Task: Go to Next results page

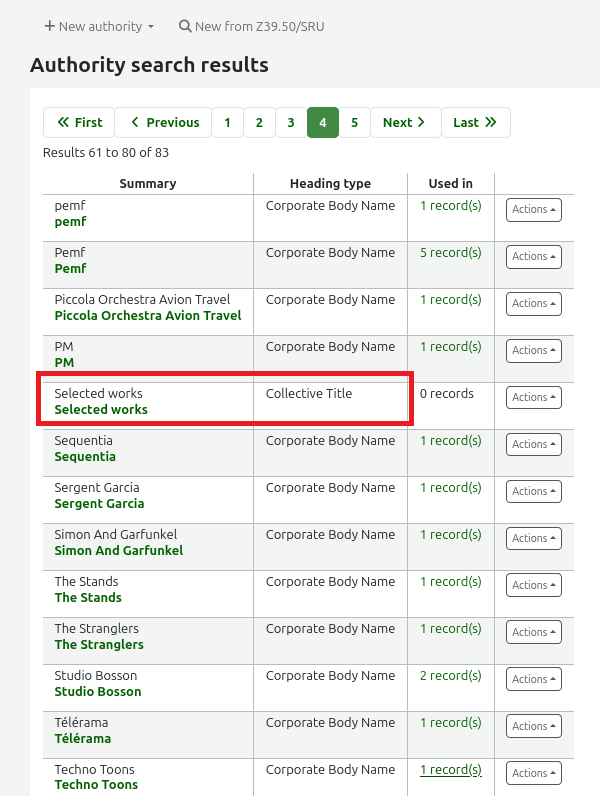Action: pyautogui.click(x=405, y=122)
